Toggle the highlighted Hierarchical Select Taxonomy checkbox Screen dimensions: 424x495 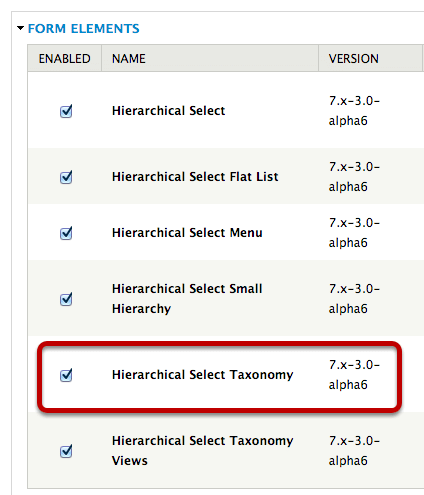tap(66, 375)
